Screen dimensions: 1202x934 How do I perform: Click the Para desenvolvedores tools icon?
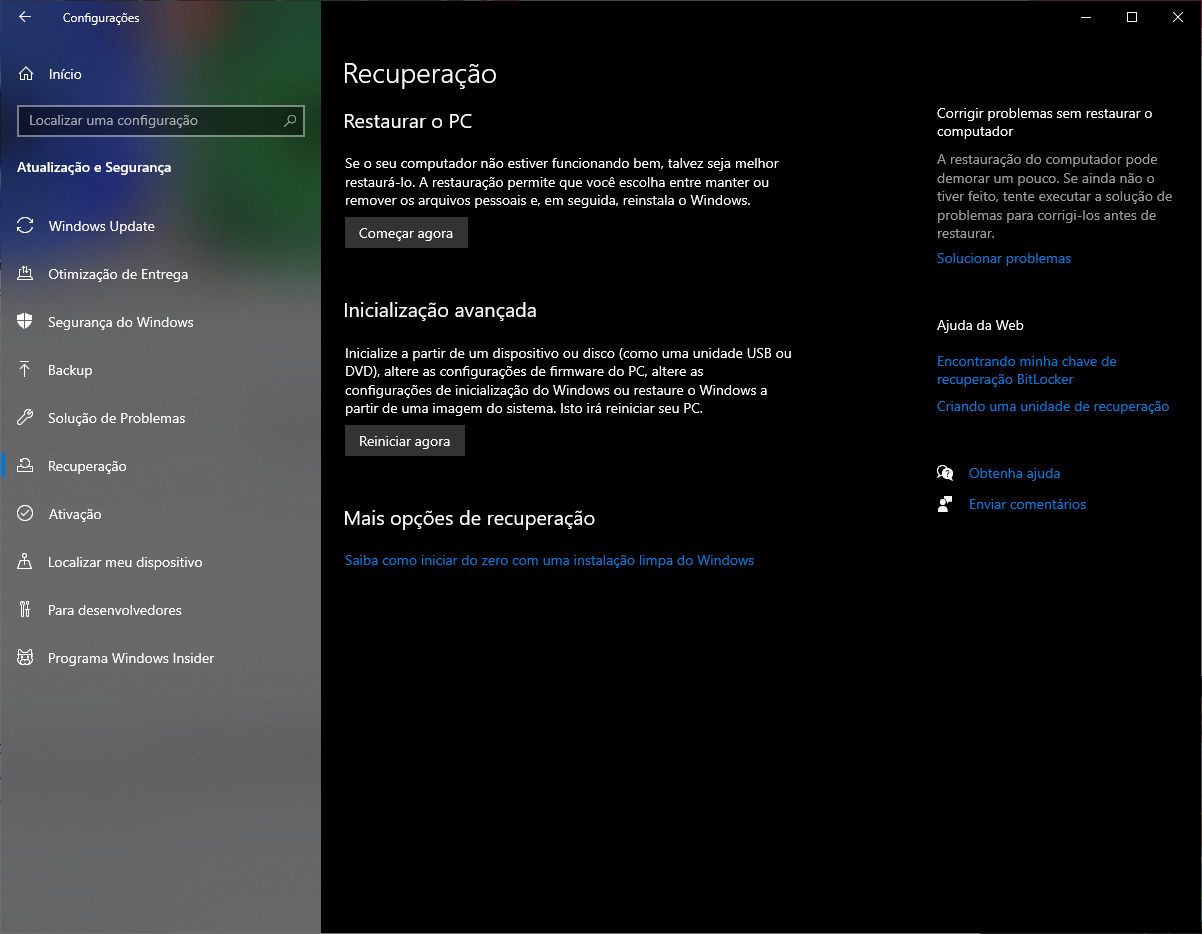26,610
